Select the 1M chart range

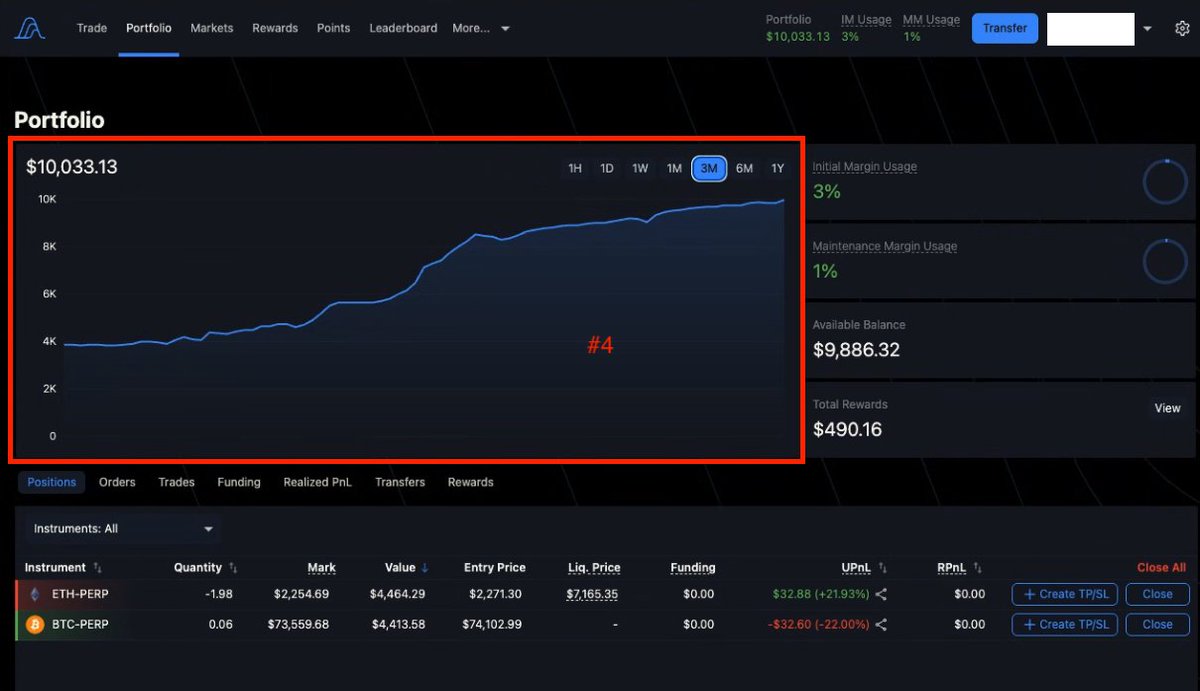point(674,168)
